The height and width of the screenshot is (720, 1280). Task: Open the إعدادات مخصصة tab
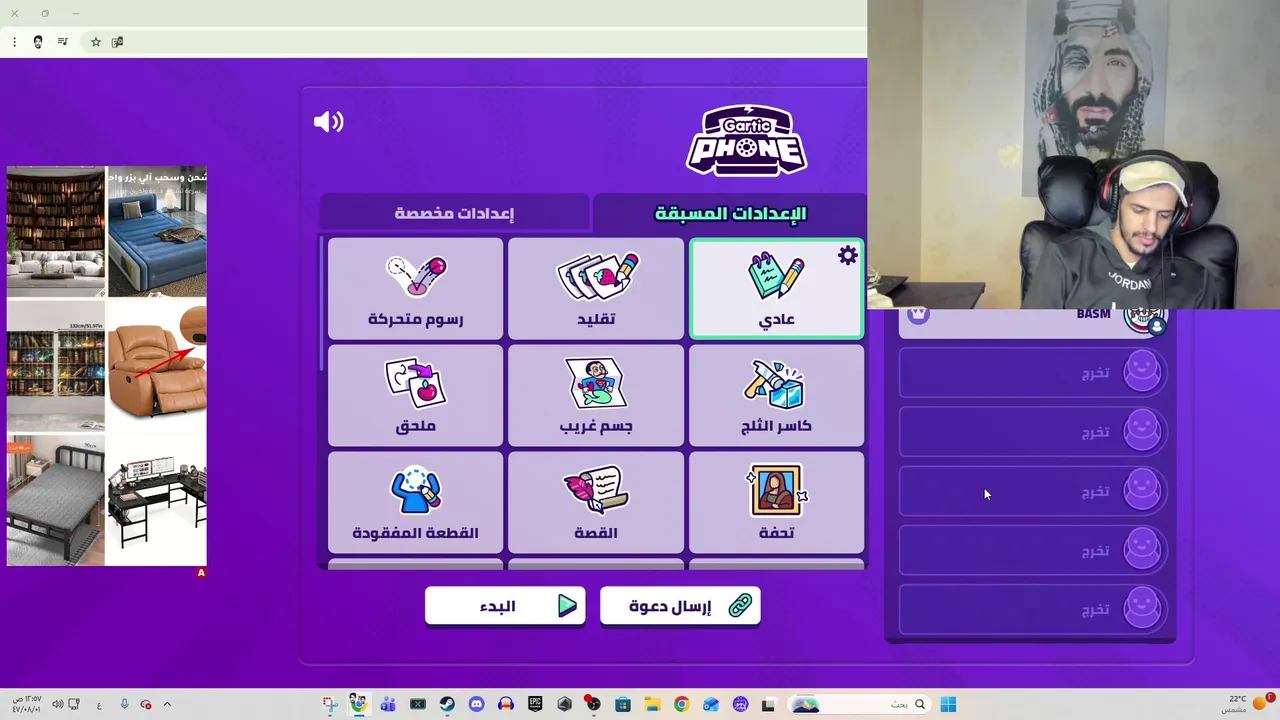[454, 213]
